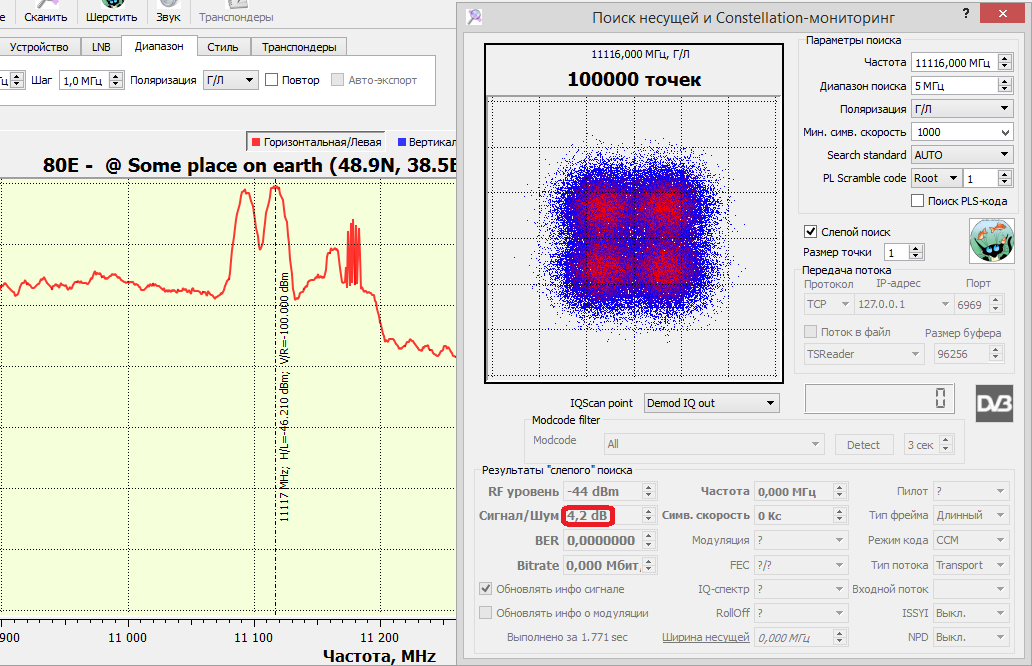The height and width of the screenshot is (666, 1032).
Task: Open the TSReader dropdown
Action: pyautogui.click(x=864, y=354)
